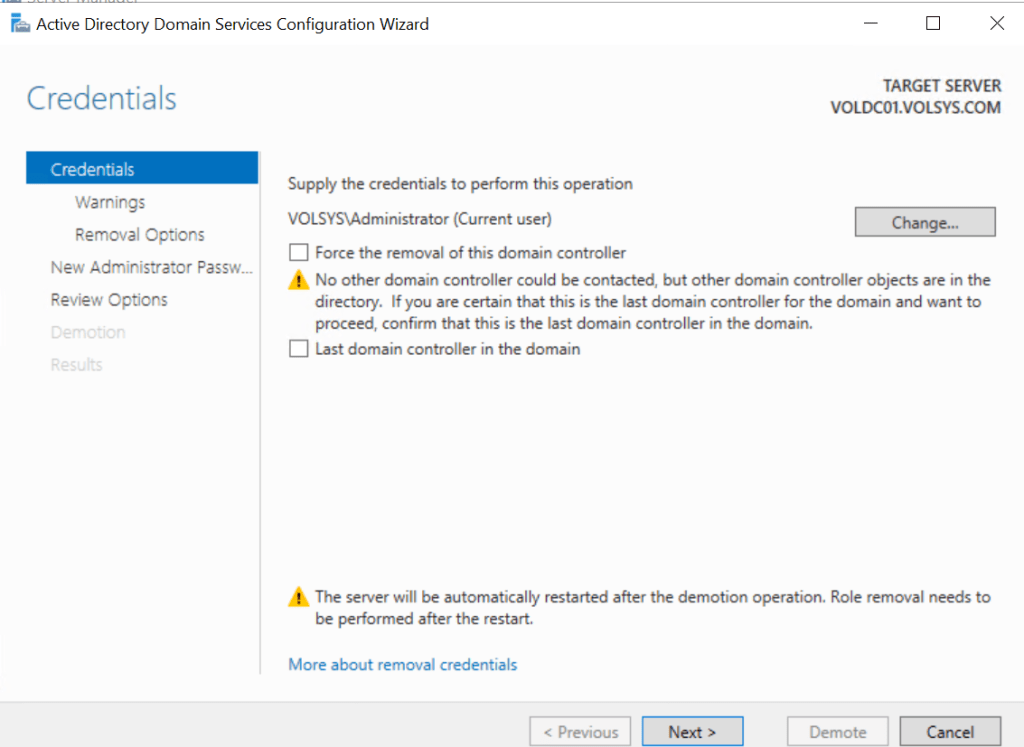1024x747 pixels.
Task: Open More about removal credentials link
Action: (402, 664)
